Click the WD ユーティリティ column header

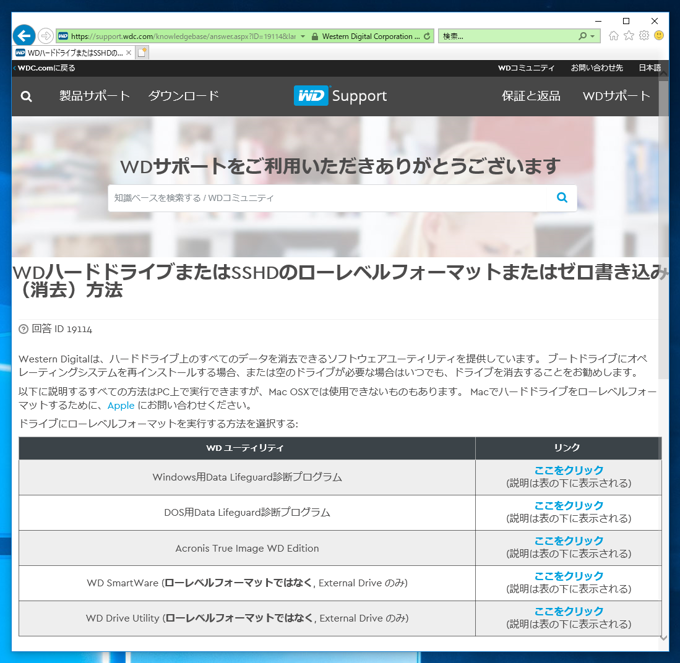pyautogui.click(x=247, y=448)
